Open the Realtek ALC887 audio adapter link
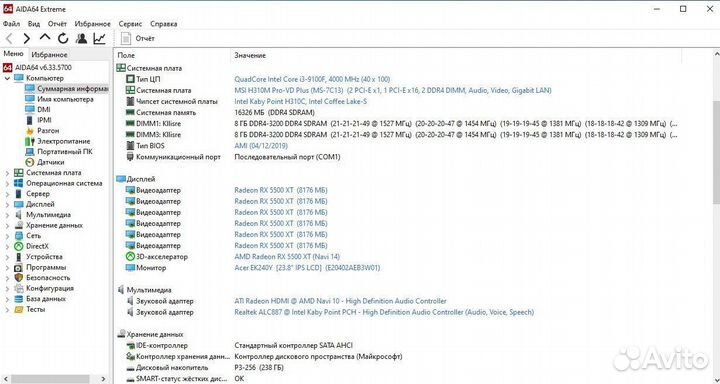The width and height of the screenshot is (720, 384). [x=384, y=312]
